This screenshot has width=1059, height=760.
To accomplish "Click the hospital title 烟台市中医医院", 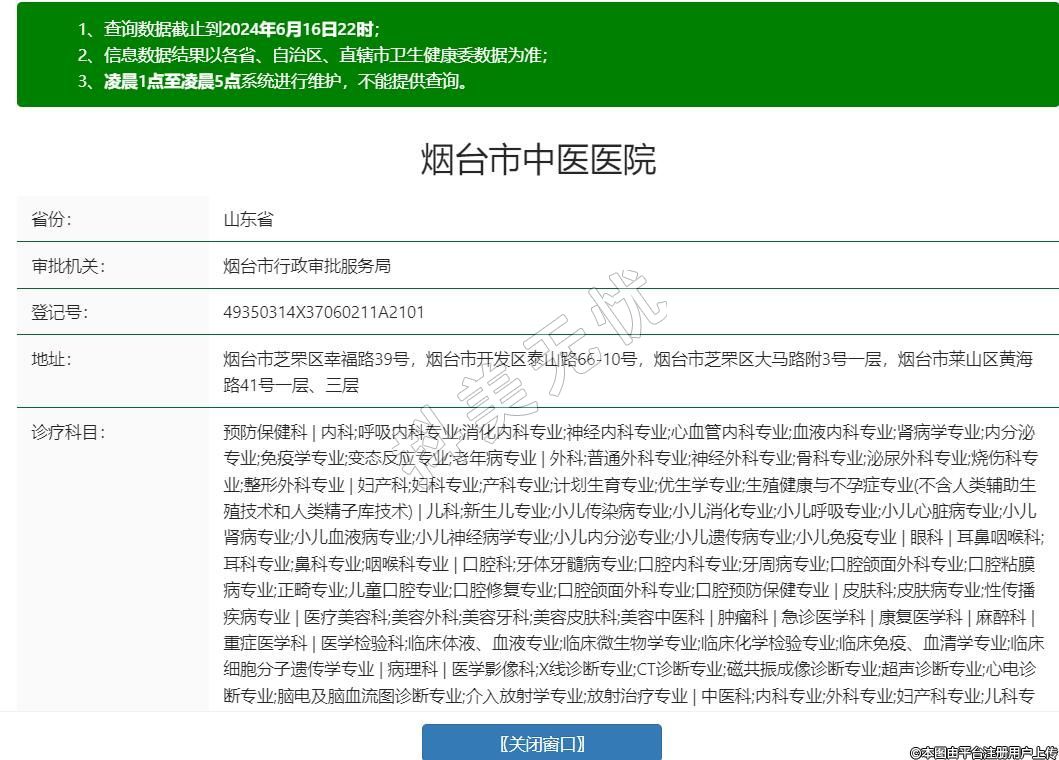I will coord(538,160).
